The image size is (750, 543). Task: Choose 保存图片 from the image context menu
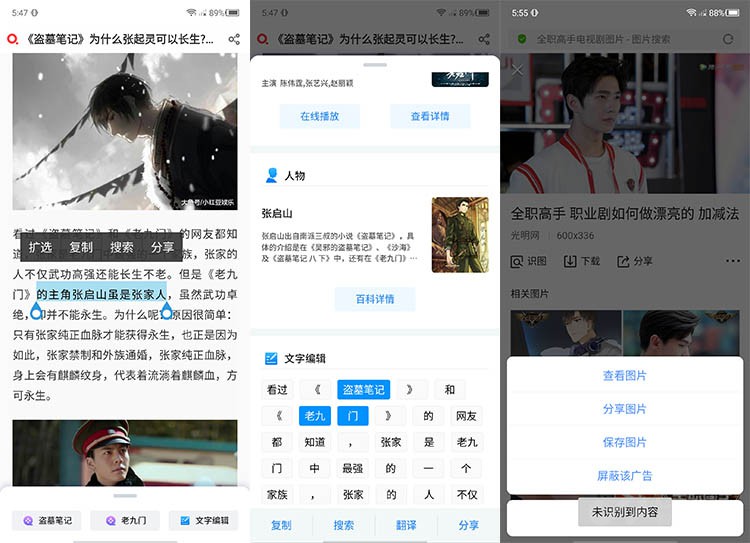point(625,442)
